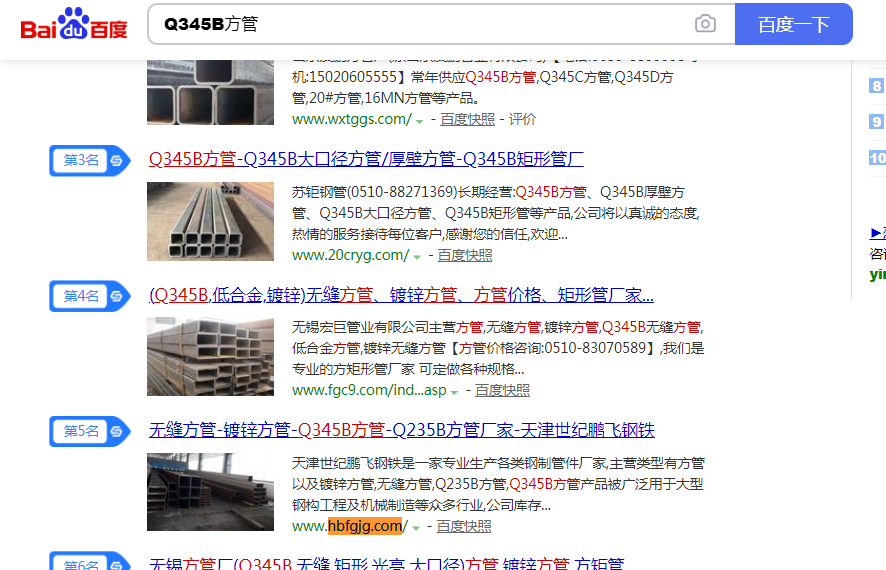Click the 百度一下 search button
This screenshot has width=886, height=570.
(793, 24)
